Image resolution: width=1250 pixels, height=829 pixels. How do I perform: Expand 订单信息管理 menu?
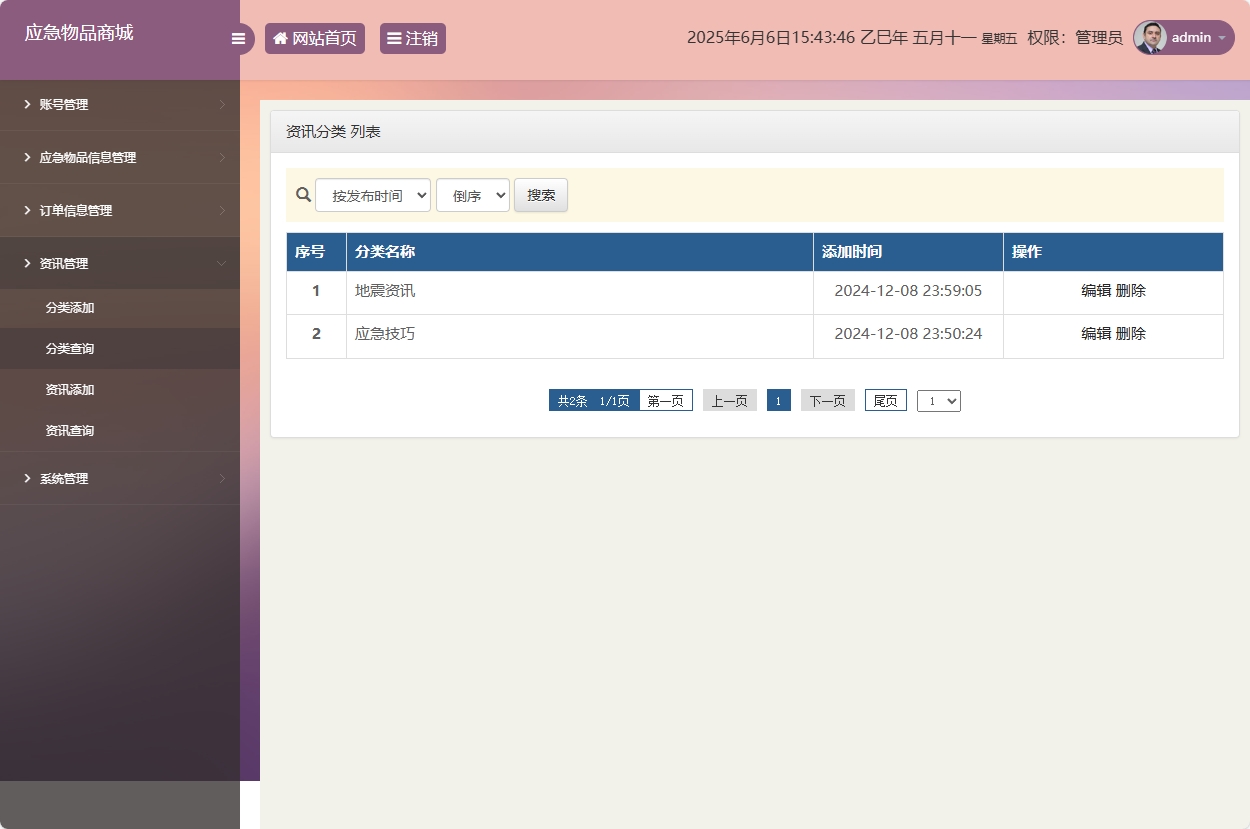pyautogui.click(x=120, y=210)
